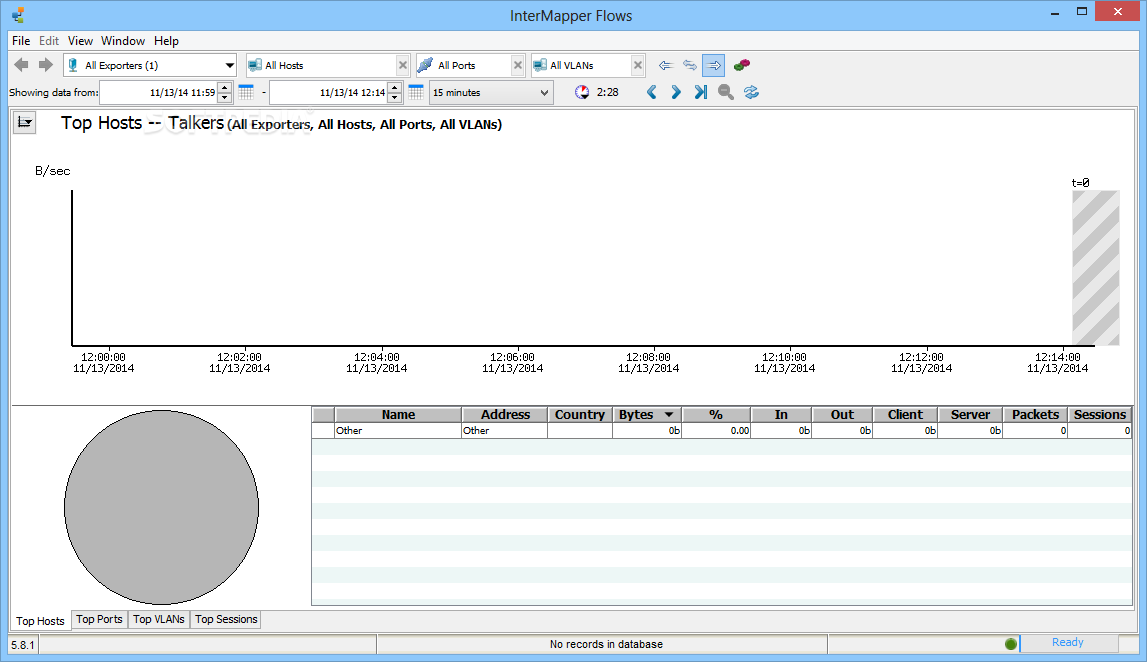Click the red and green discs icon

click(x=742, y=65)
